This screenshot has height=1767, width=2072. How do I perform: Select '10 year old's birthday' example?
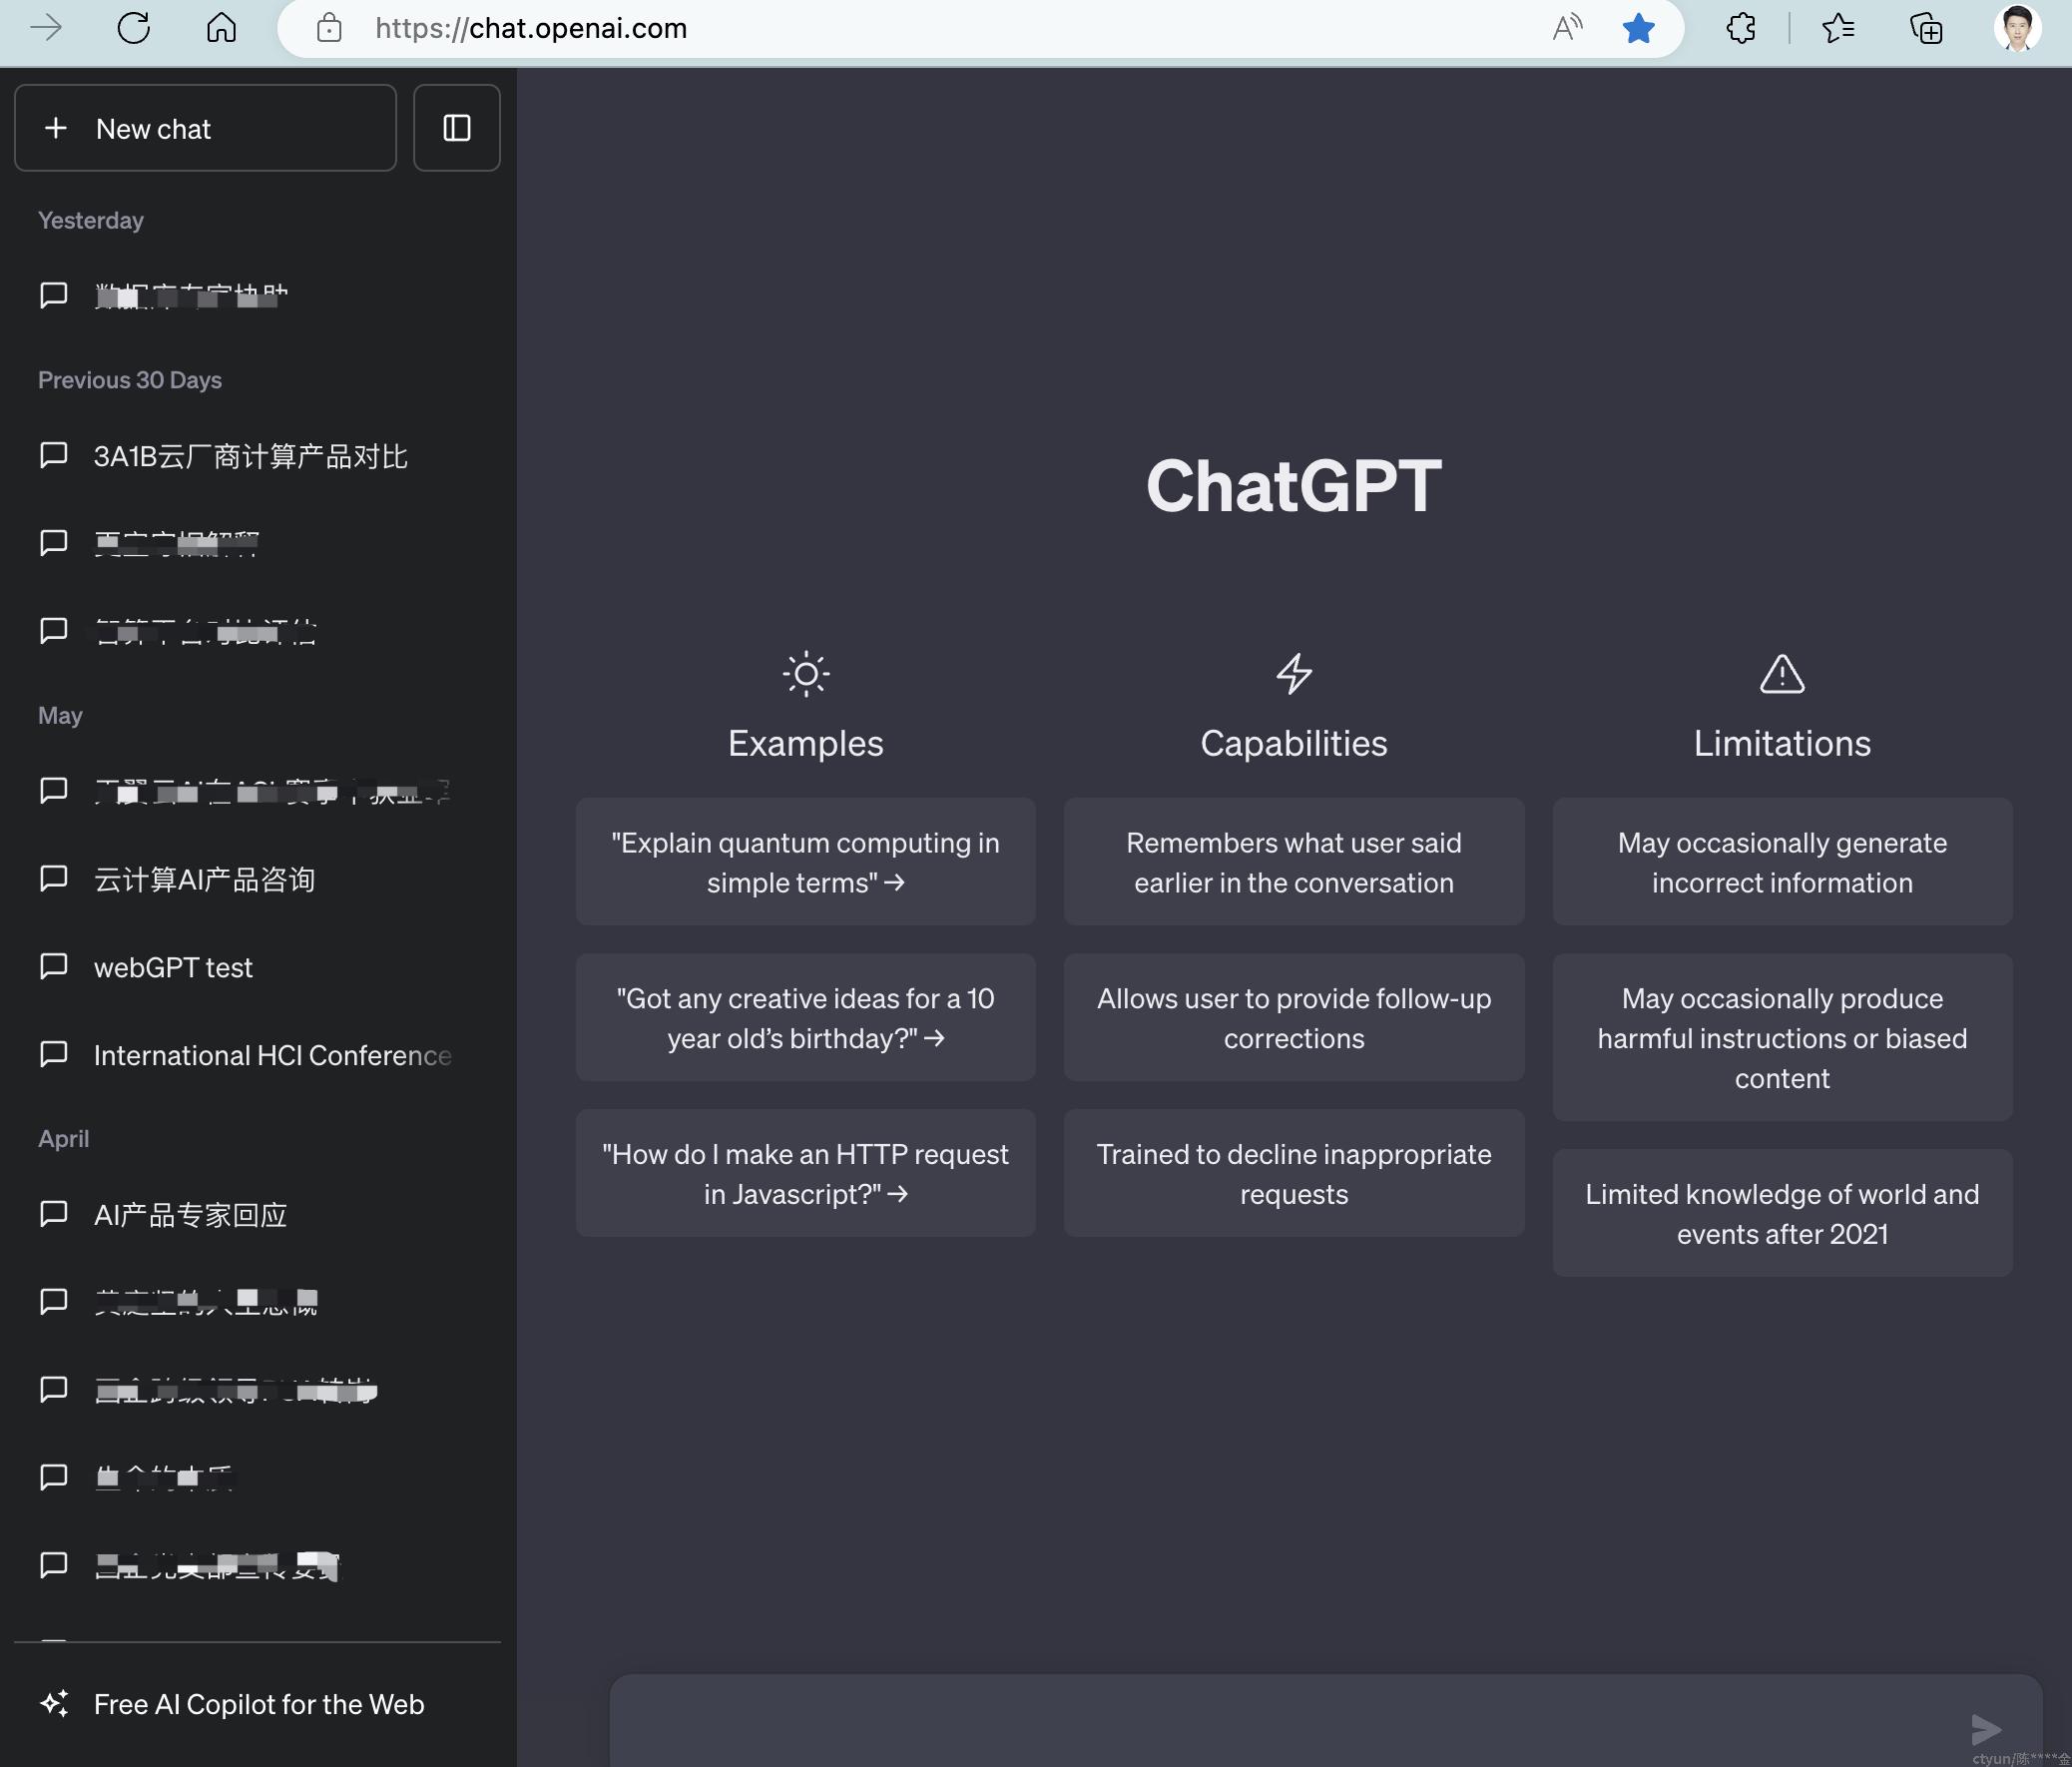[x=806, y=1017]
